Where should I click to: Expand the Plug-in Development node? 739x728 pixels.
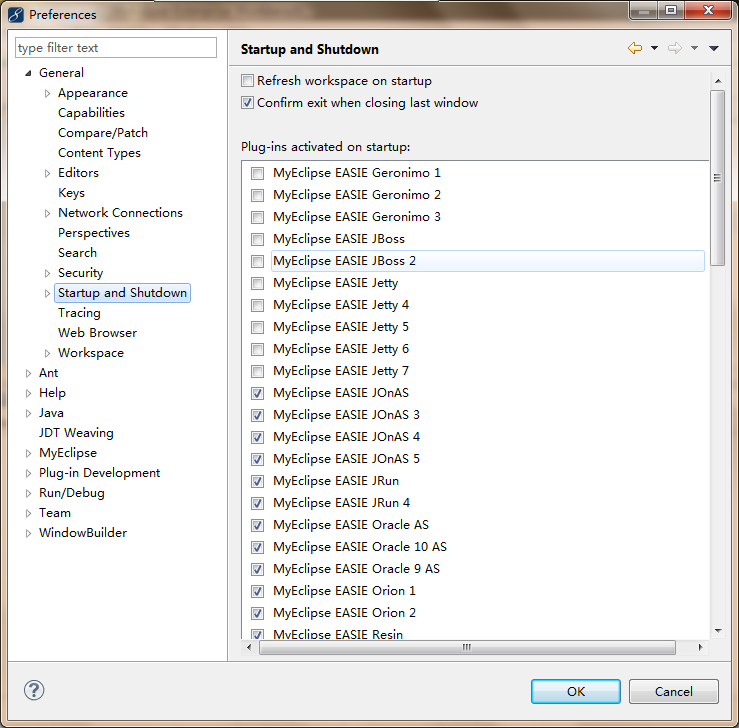pyautogui.click(x=28, y=474)
